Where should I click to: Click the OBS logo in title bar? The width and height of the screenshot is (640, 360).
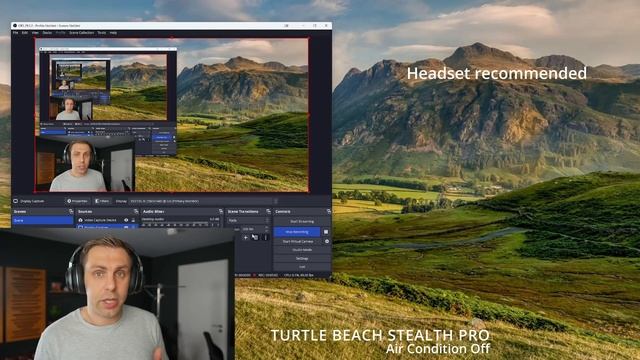15,25
